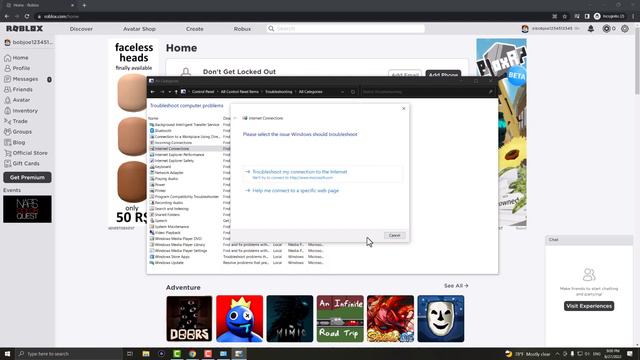Open the Create tab
This screenshot has width=640, height=360.
coord(195,29)
